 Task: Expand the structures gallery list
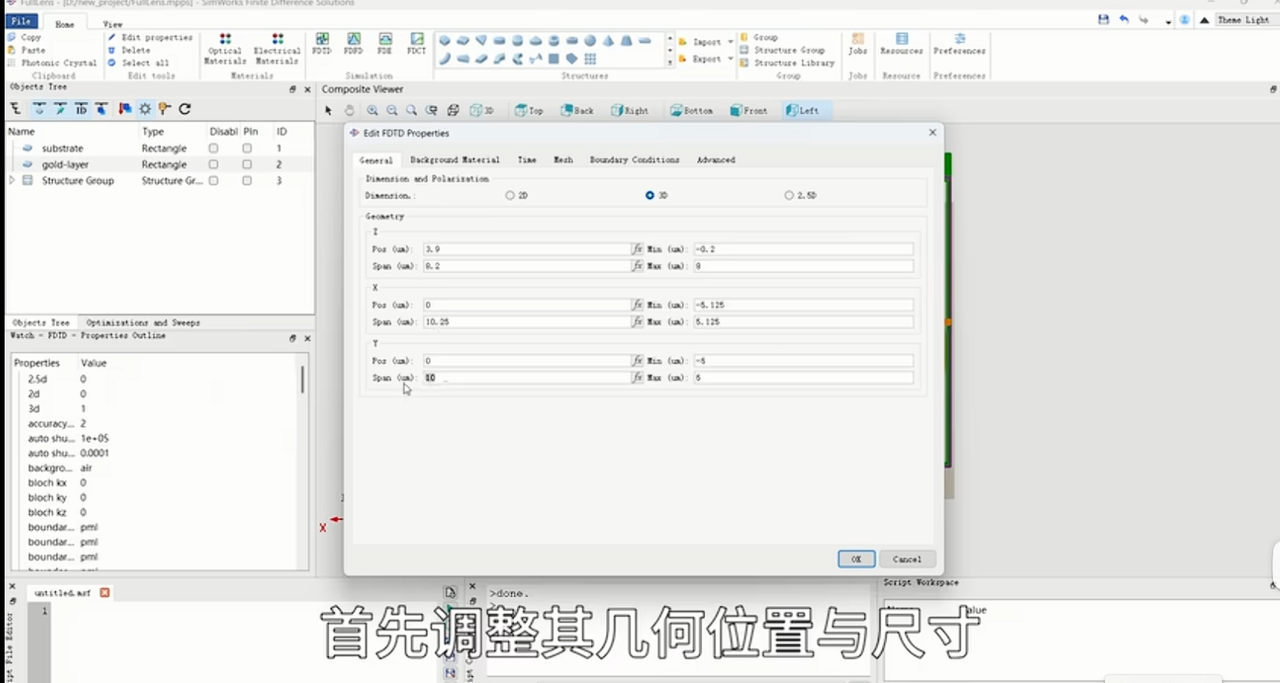pos(669,62)
